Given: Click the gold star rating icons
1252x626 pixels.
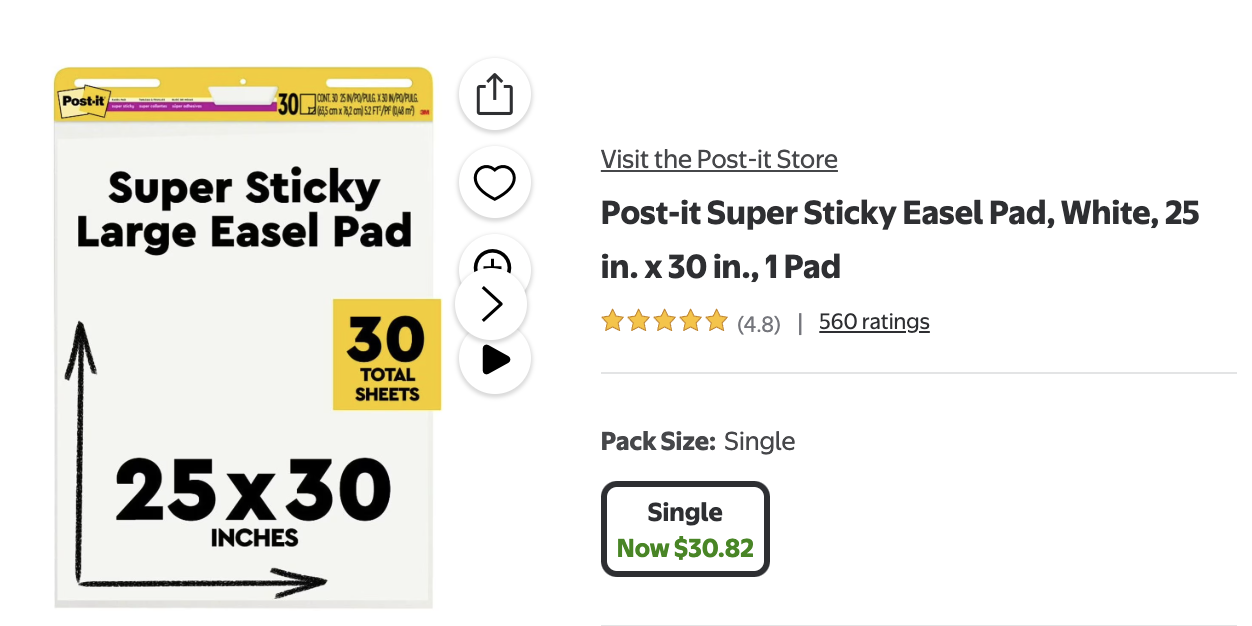Looking at the screenshot, I should [664, 322].
